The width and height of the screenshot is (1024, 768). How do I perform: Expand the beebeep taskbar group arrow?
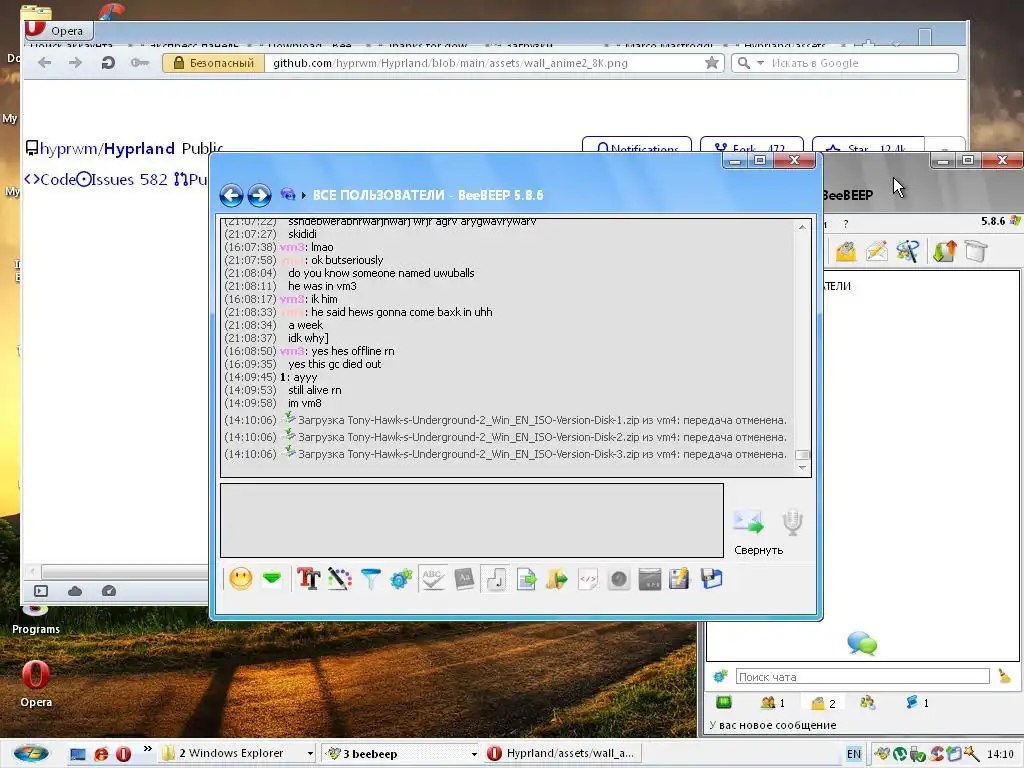click(x=474, y=754)
